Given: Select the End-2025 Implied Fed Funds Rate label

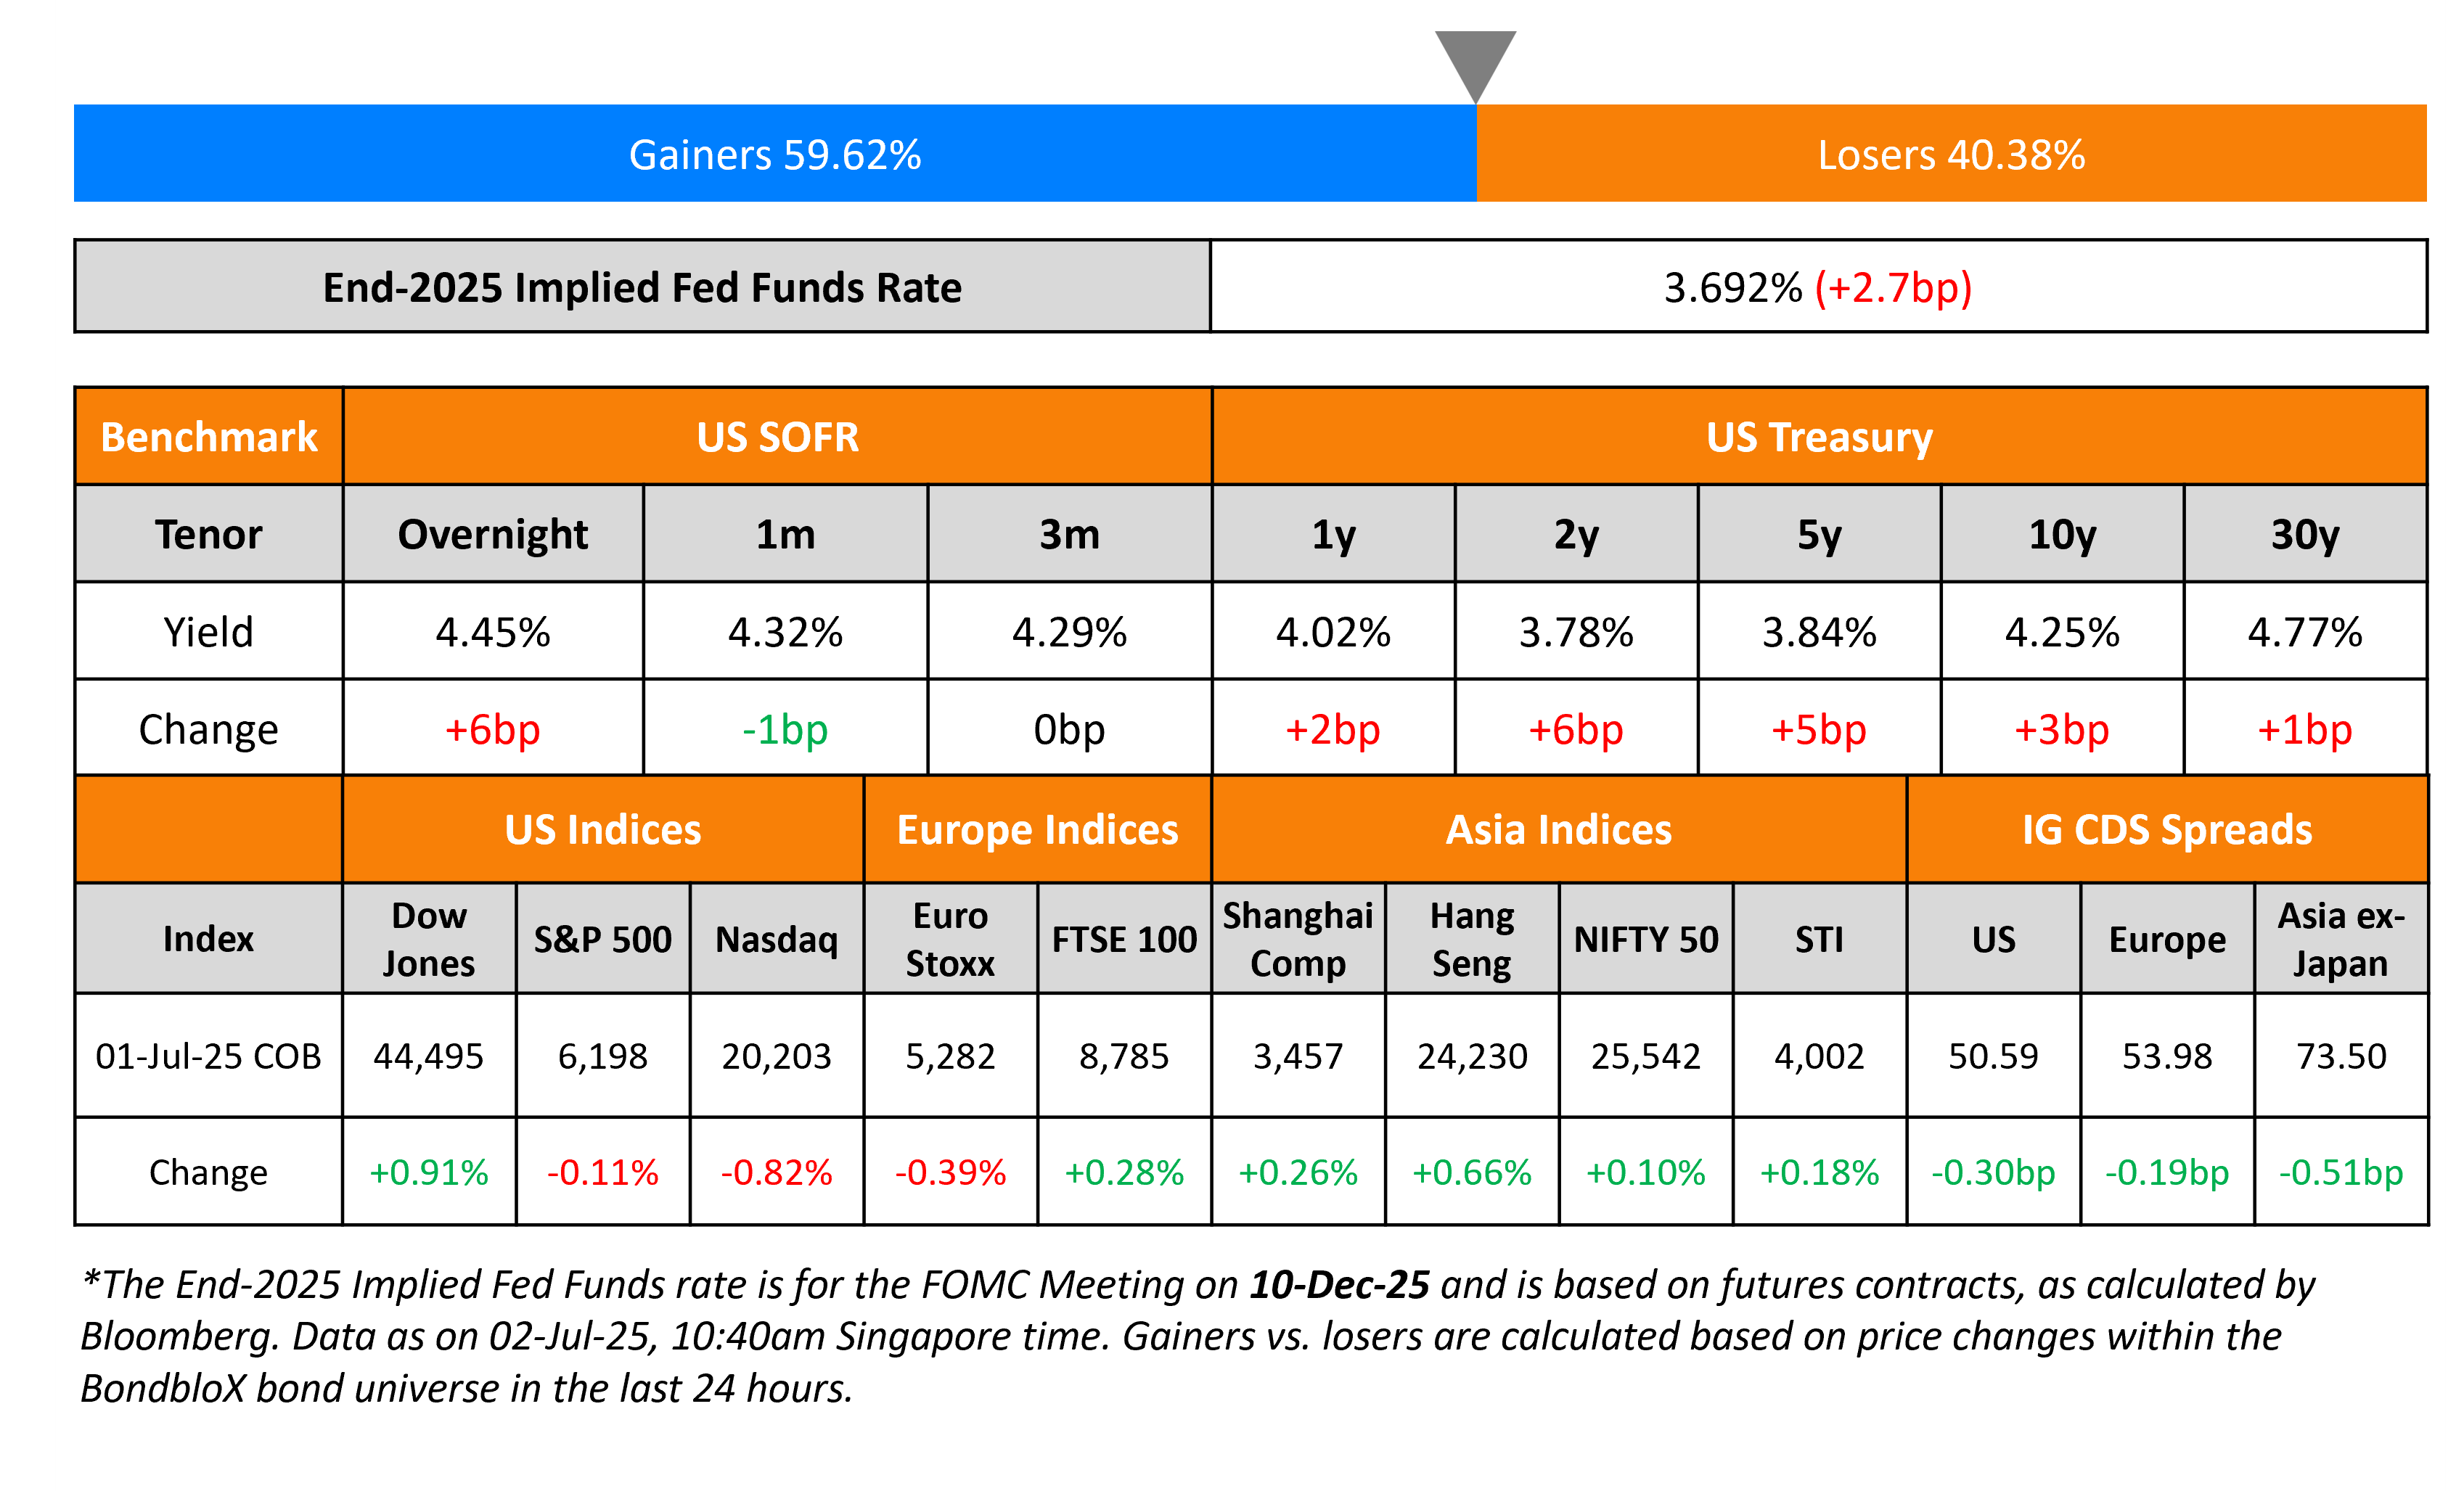Looking at the screenshot, I should (x=642, y=287).
